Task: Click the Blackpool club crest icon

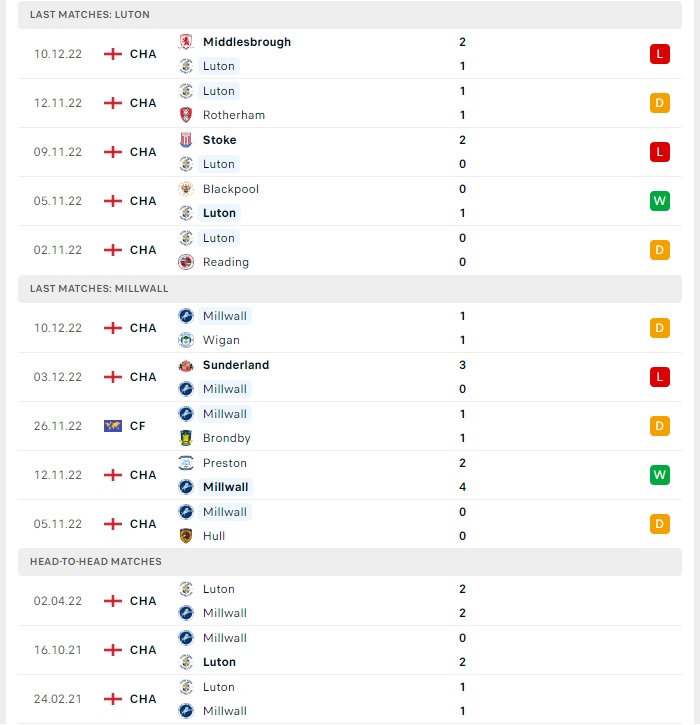Action: [186, 189]
